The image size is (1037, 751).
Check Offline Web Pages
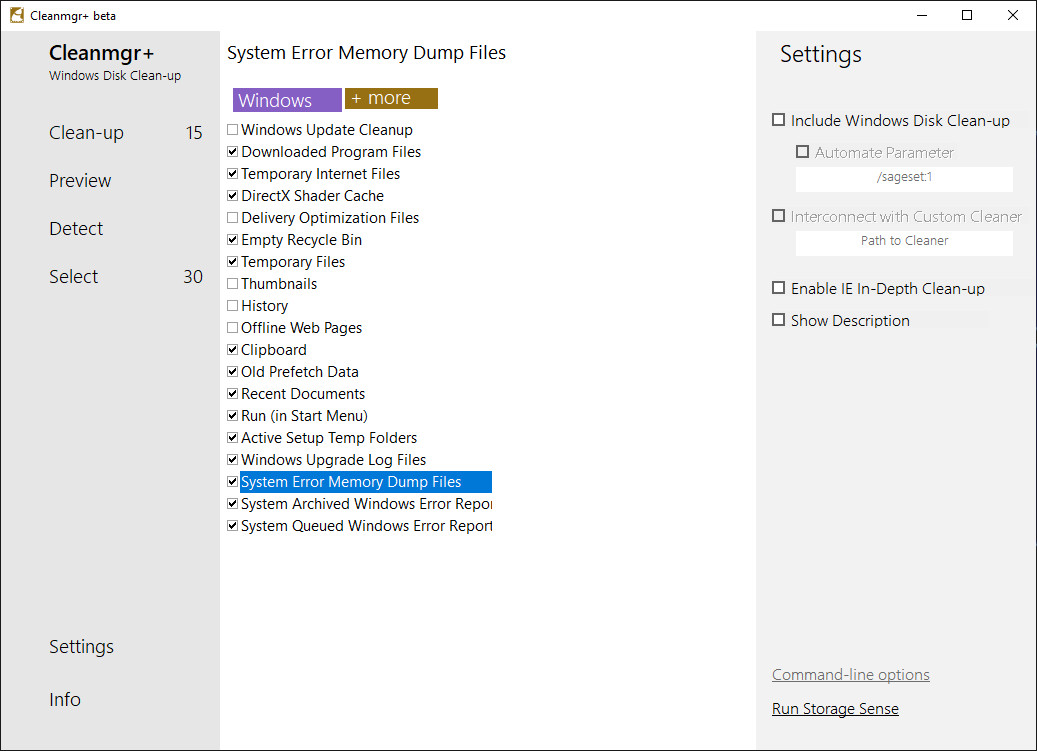coord(232,327)
